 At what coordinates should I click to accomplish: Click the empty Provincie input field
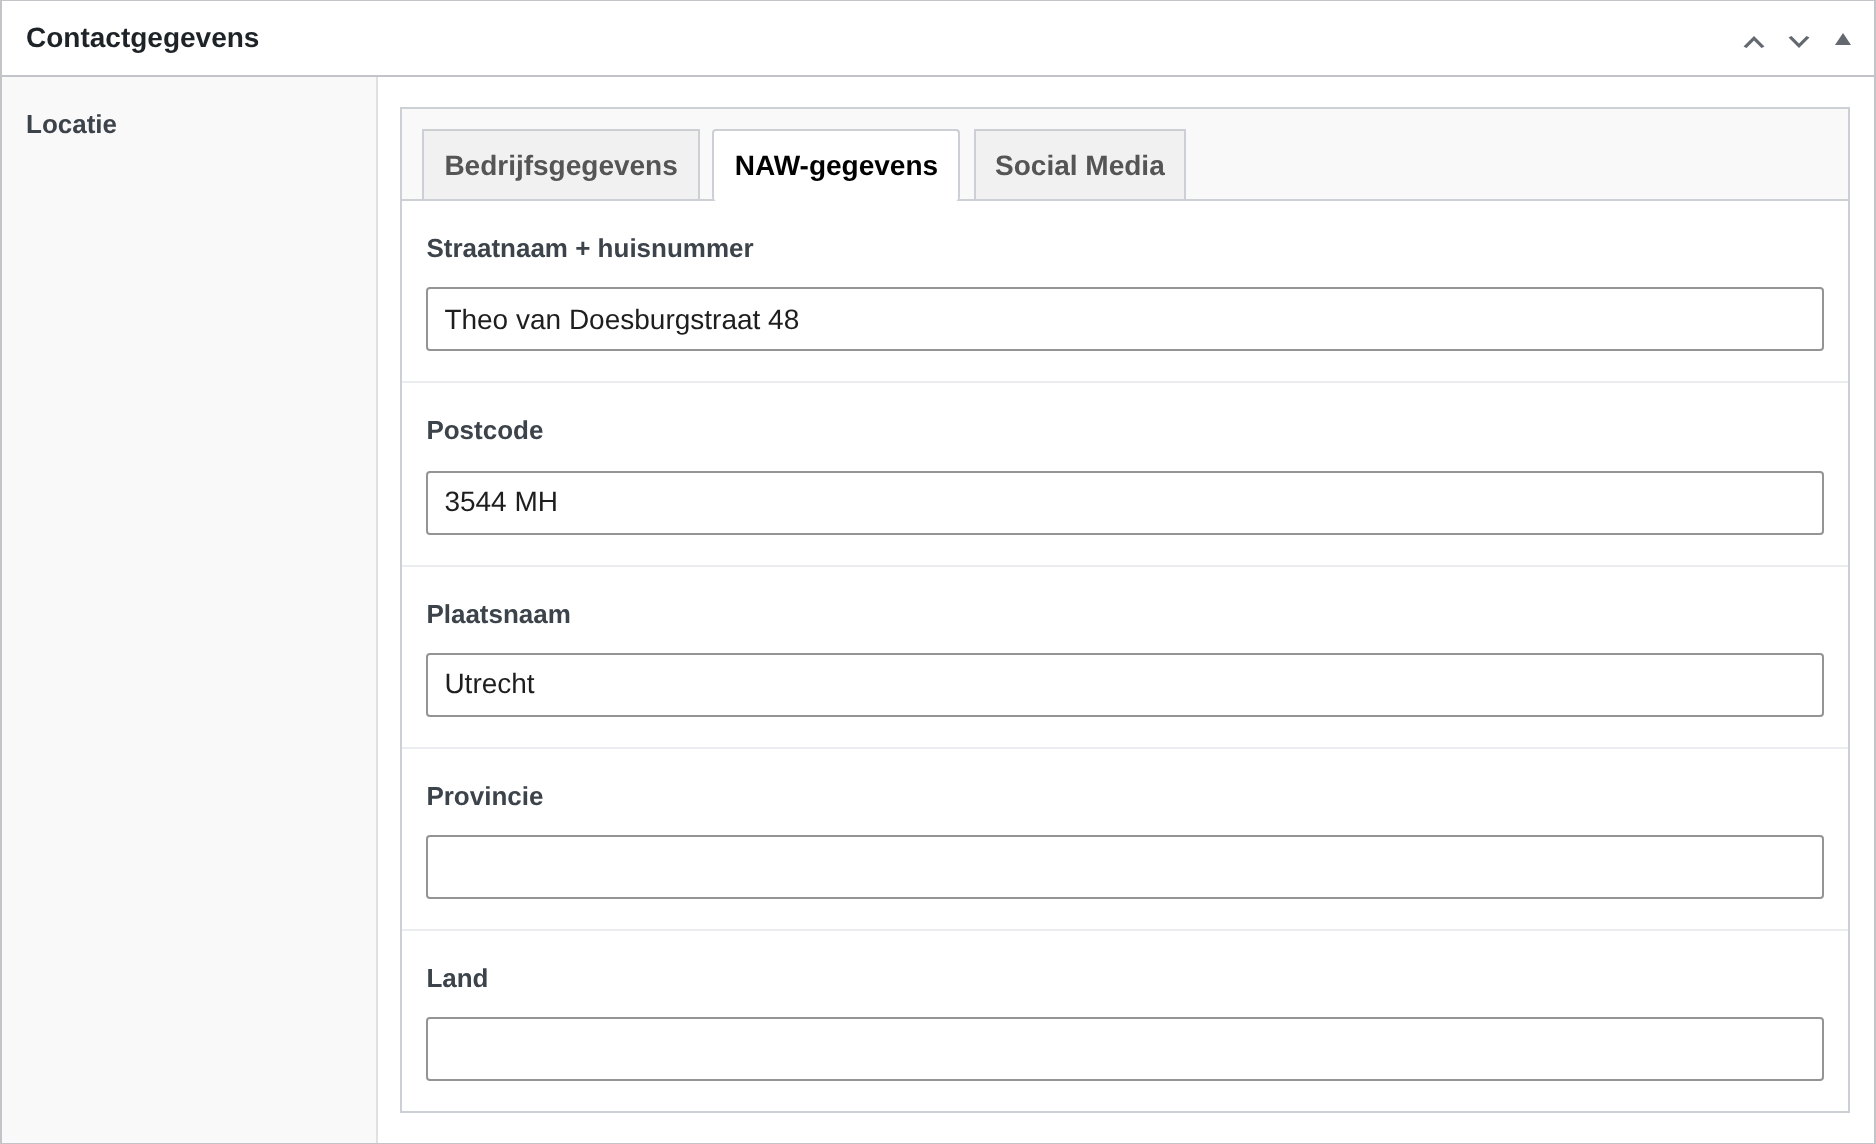click(1125, 867)
